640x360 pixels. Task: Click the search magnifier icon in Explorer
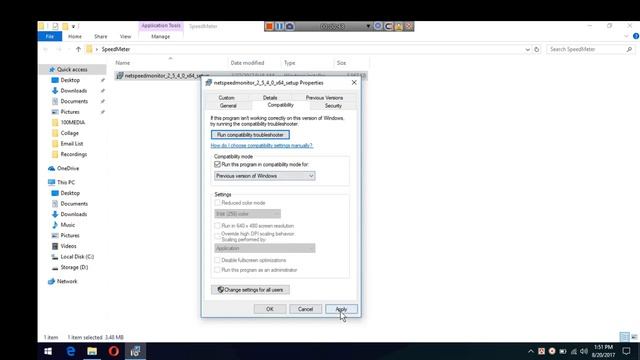point(629,49)
